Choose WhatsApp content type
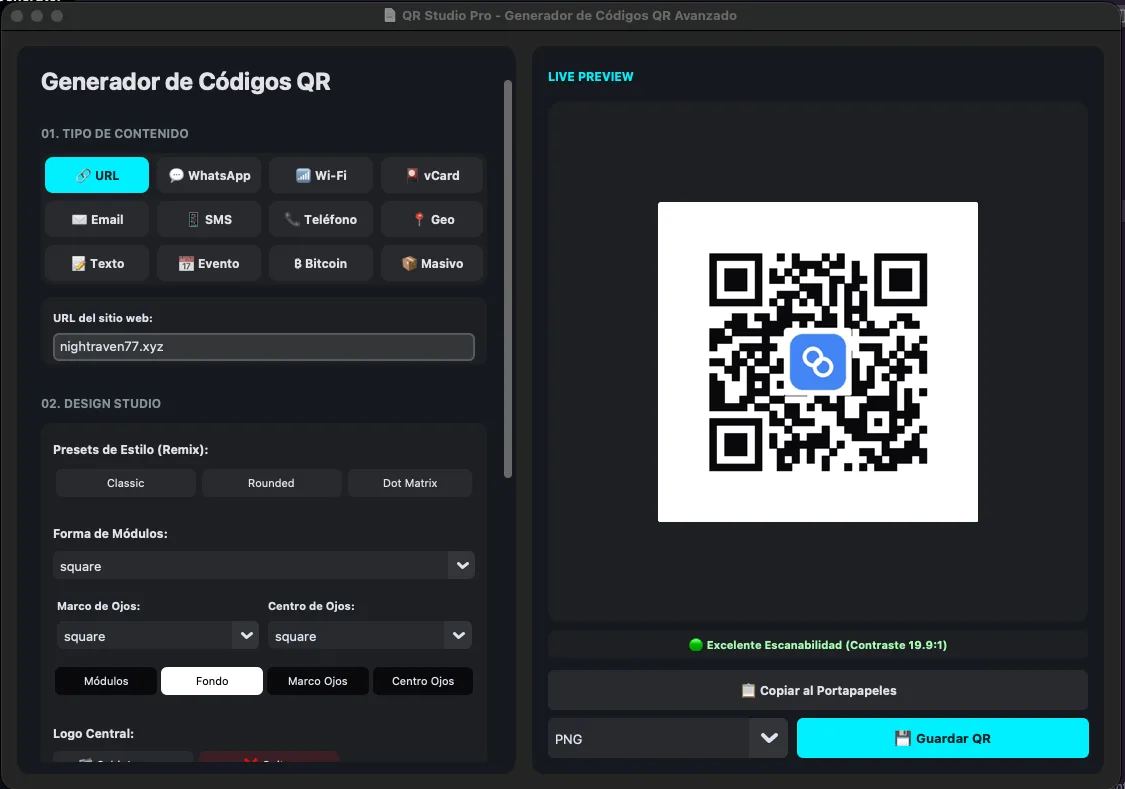 click(x=209, y=175)
